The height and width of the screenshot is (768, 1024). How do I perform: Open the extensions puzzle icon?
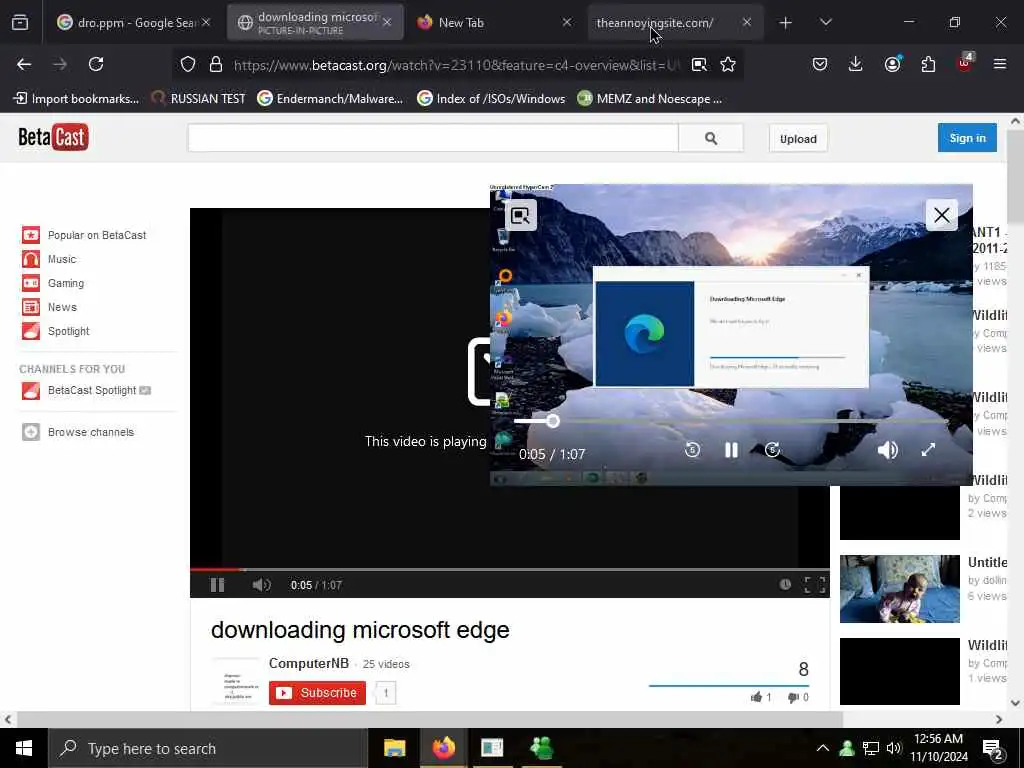(928, 64)
